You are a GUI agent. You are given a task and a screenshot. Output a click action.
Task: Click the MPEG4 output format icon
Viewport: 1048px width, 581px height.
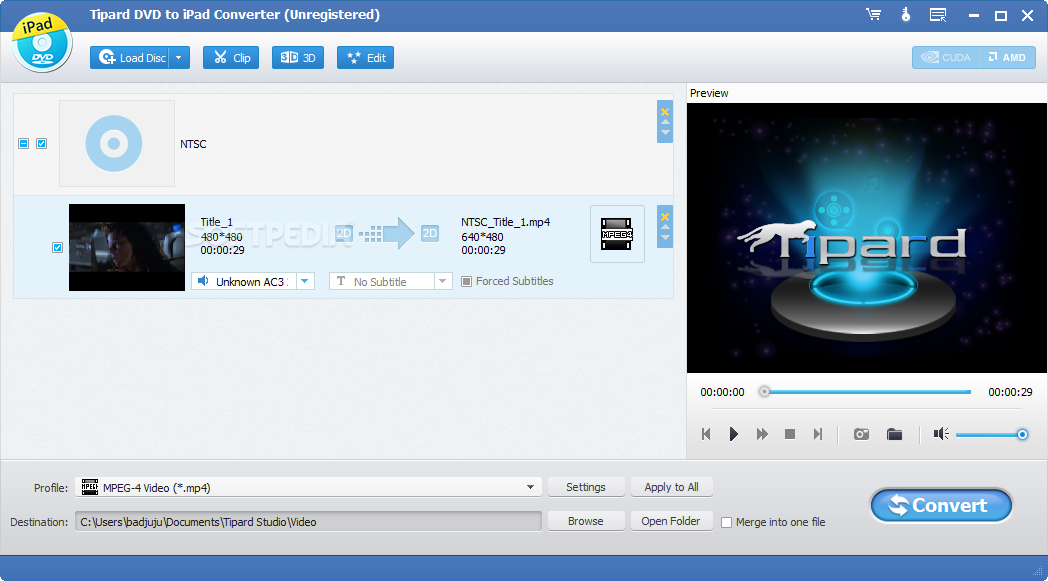point(617,234)
